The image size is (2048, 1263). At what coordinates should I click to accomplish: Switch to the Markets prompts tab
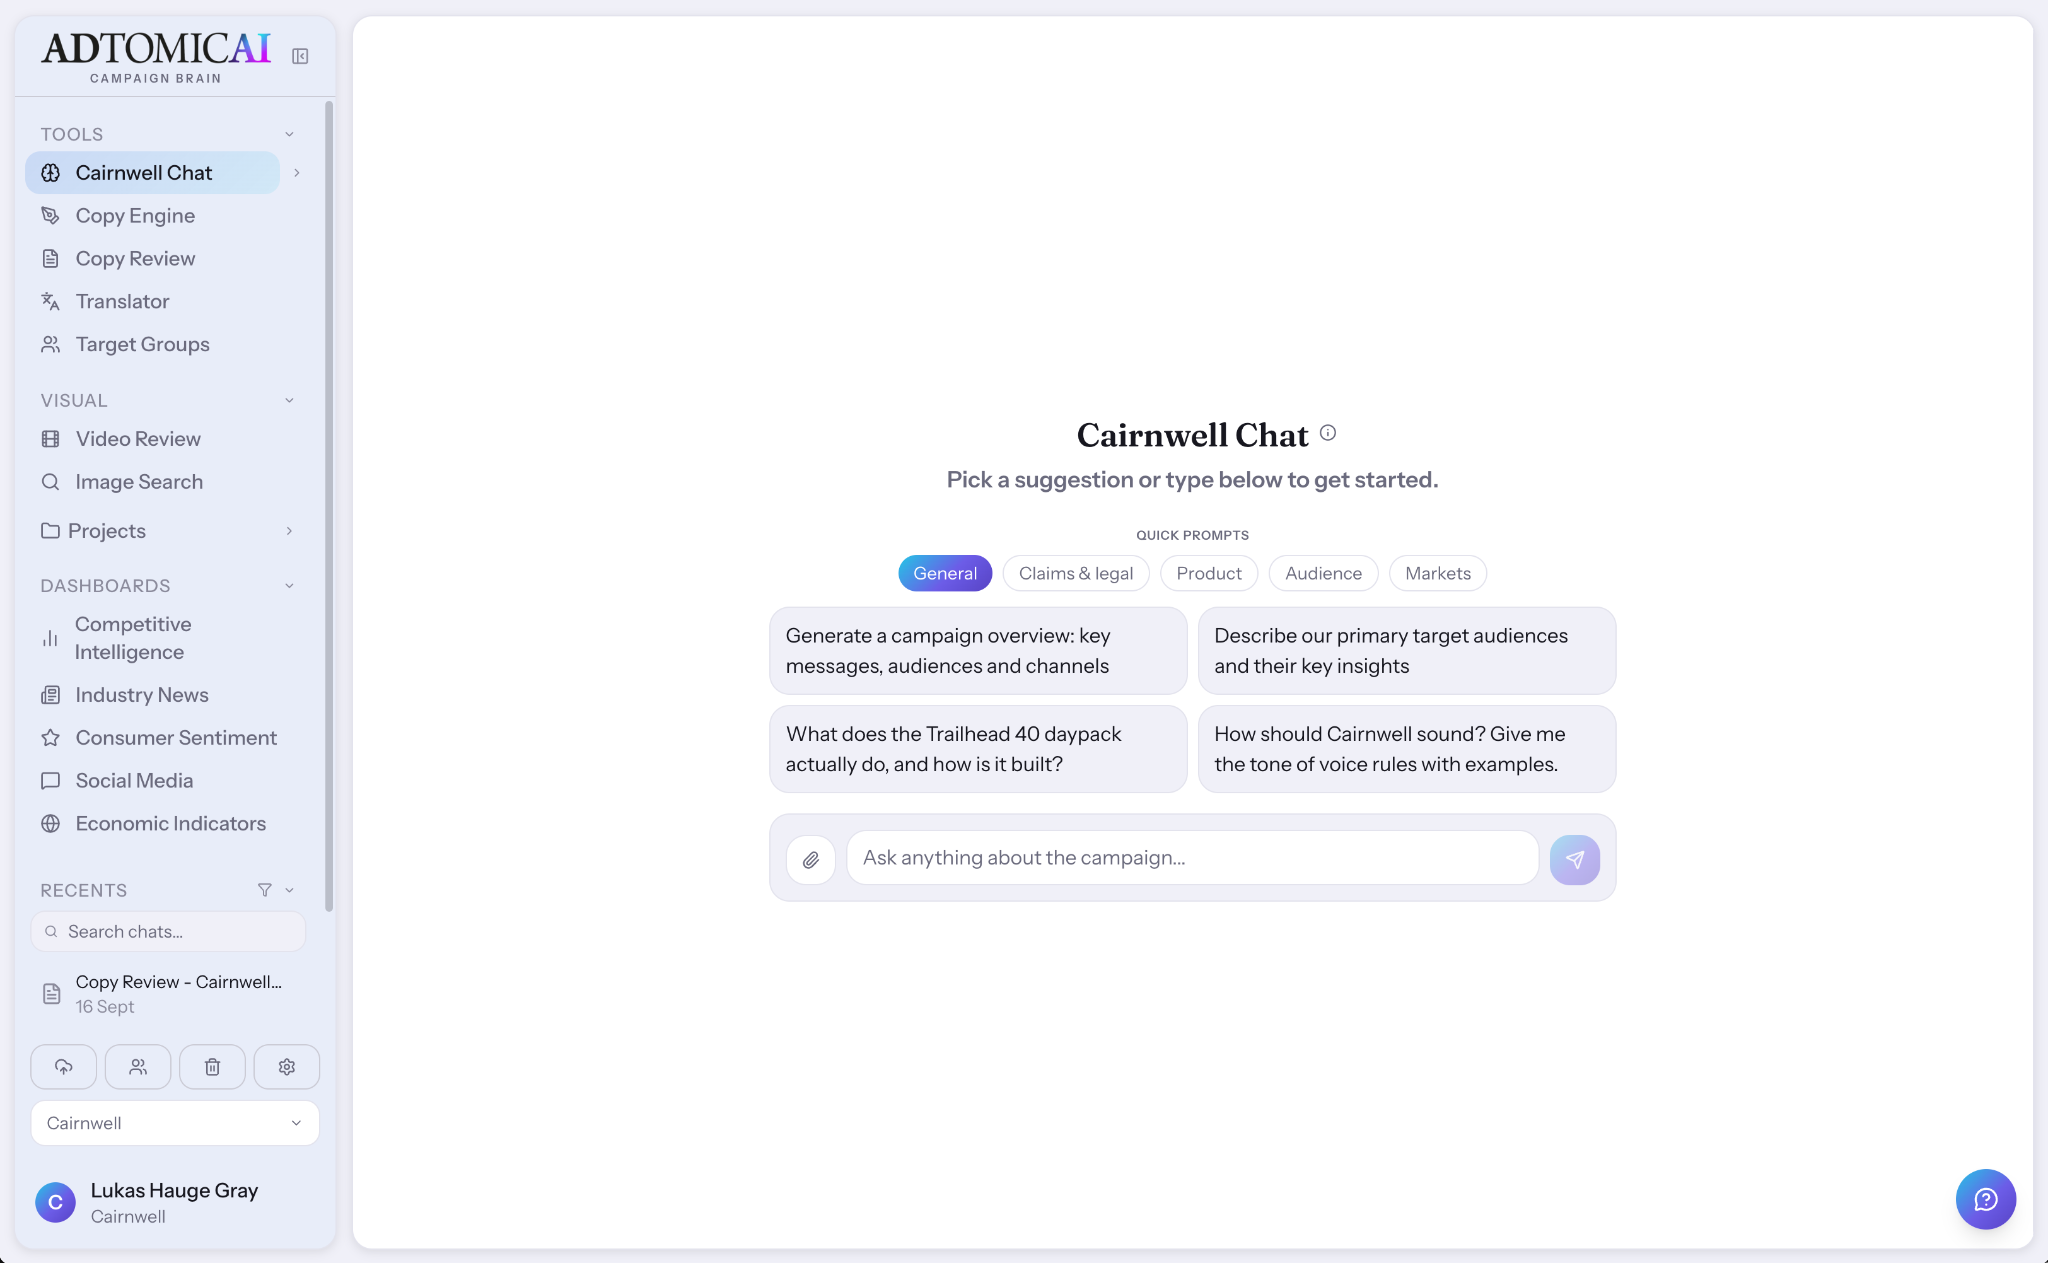click(1438, 573)
